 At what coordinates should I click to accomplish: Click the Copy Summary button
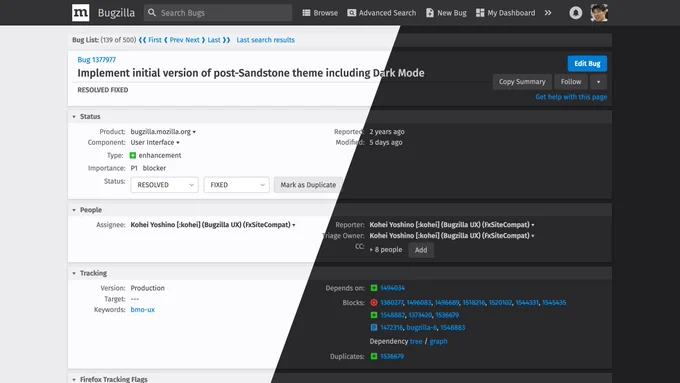(522, 82)
